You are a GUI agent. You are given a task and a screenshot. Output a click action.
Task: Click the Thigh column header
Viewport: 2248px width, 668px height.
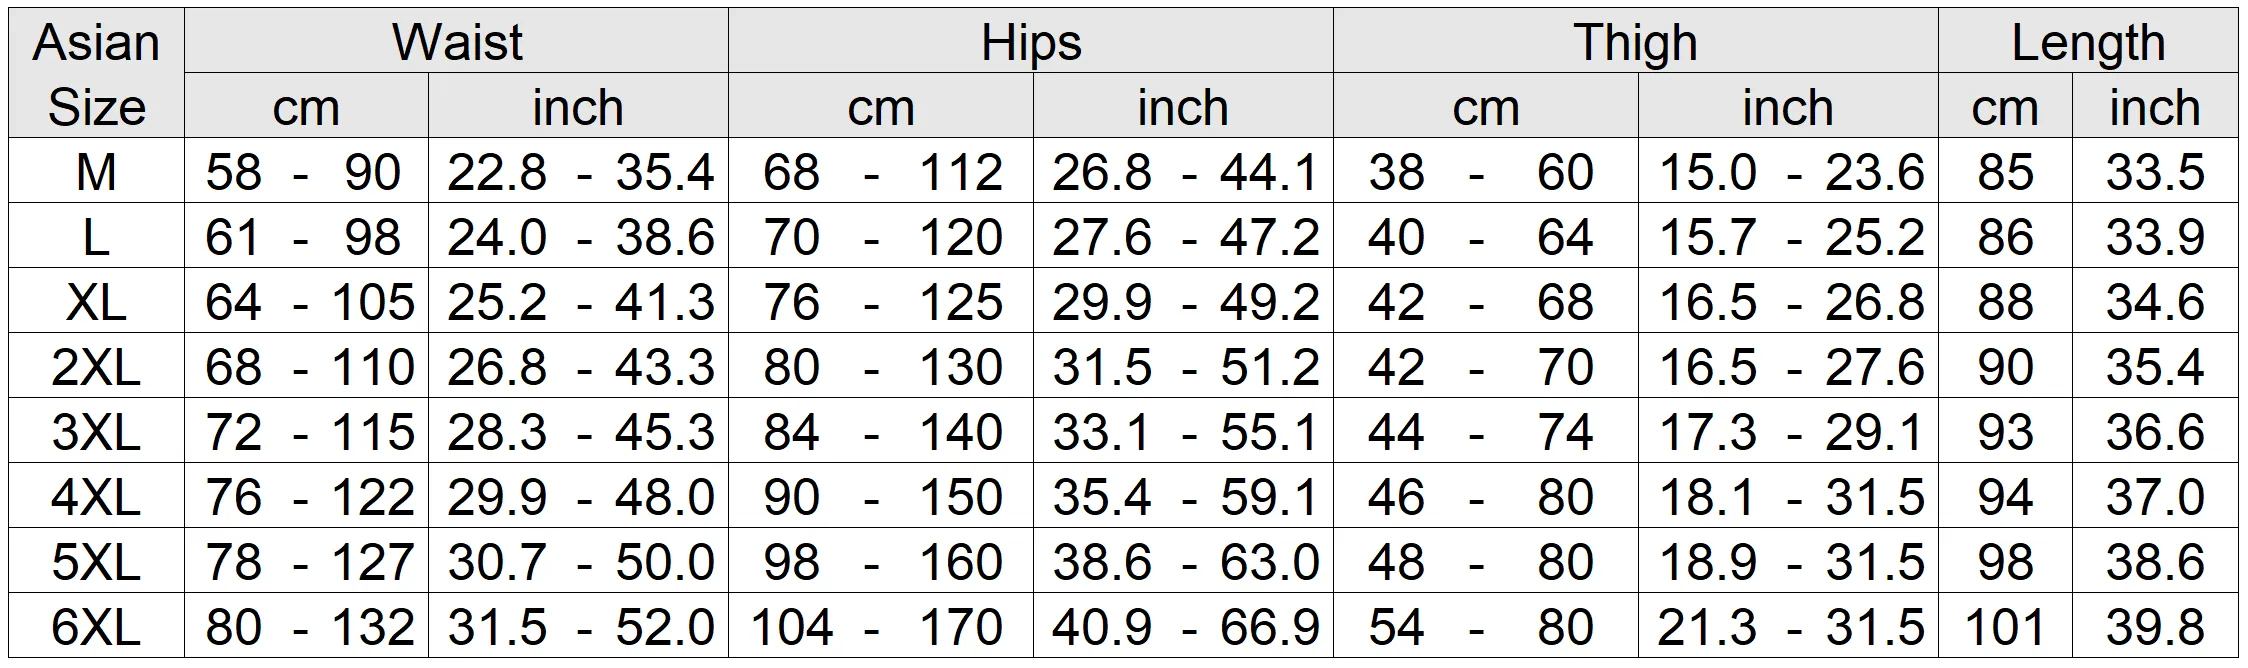(1636, 41)
